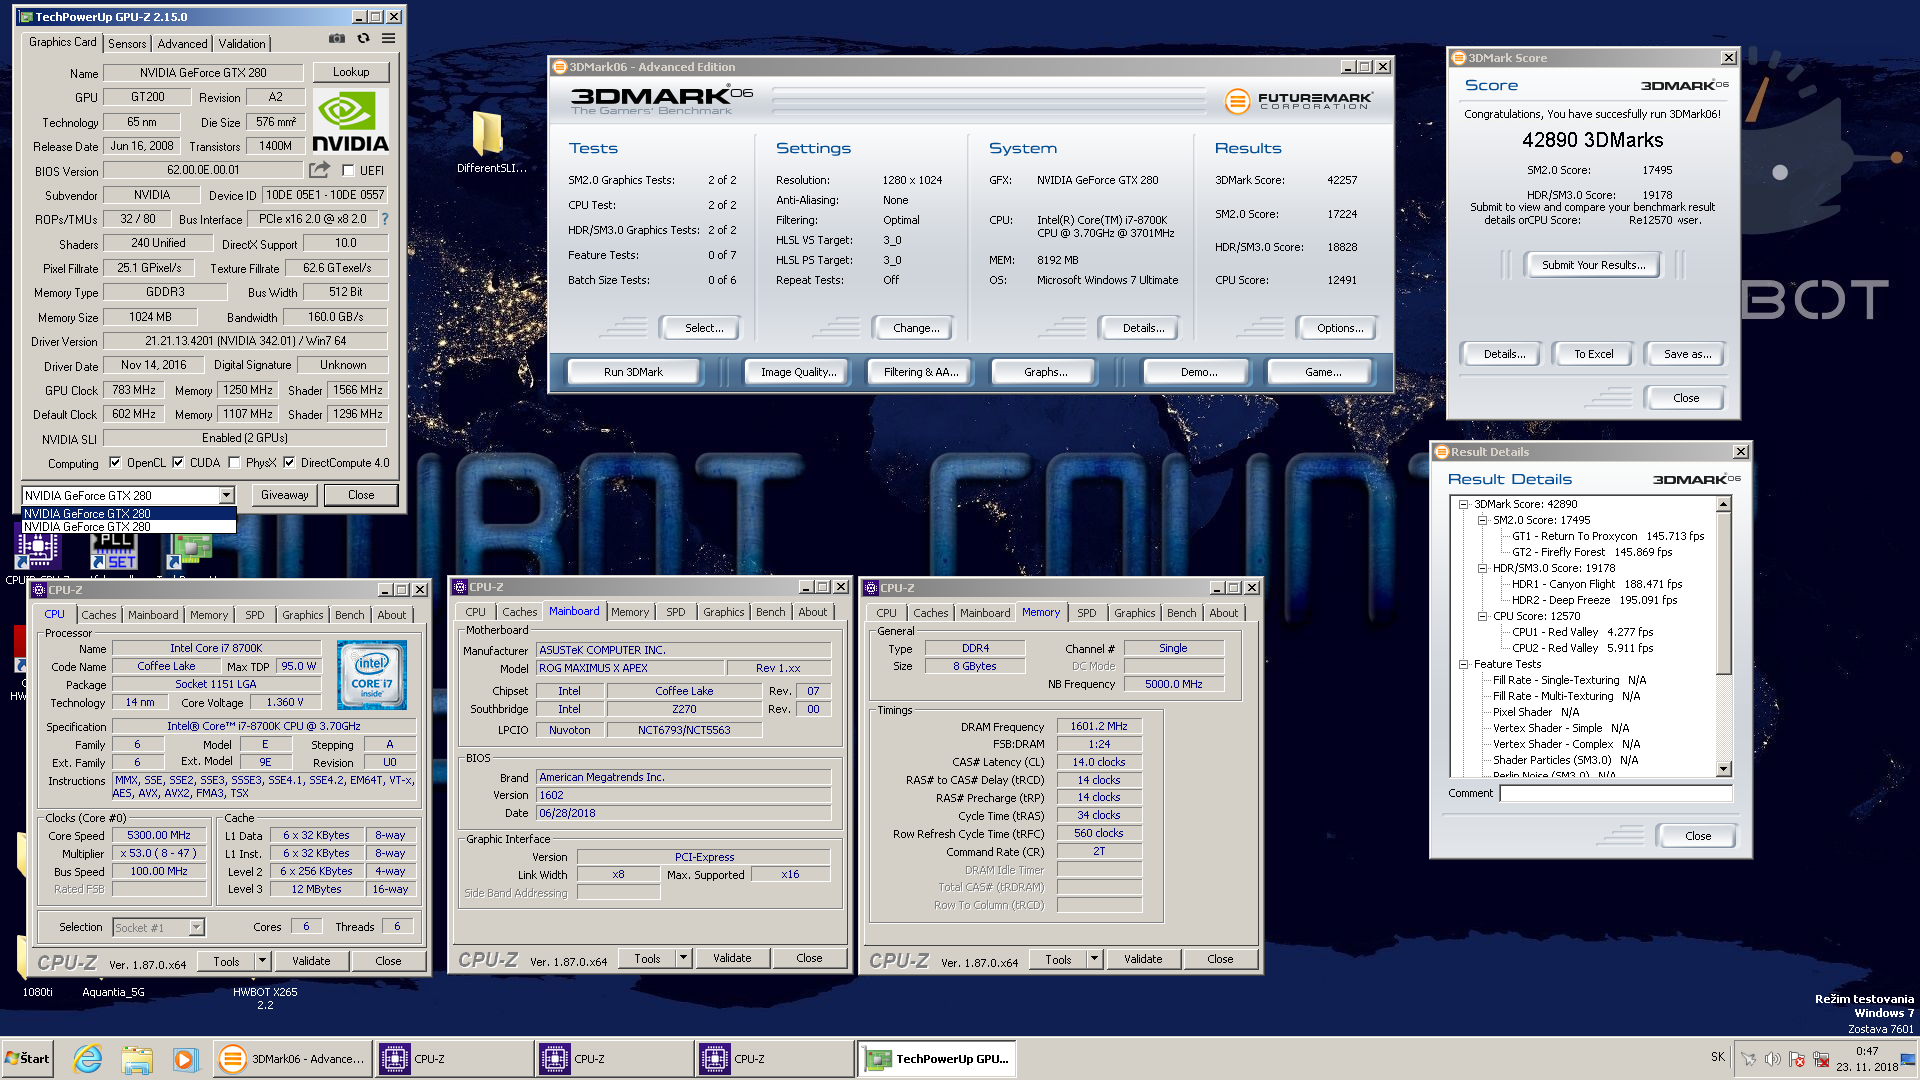Collapse the HDR/SM3.0 Score tree node
Screen dimensions: 1920x1080
tap(1482, 568)
